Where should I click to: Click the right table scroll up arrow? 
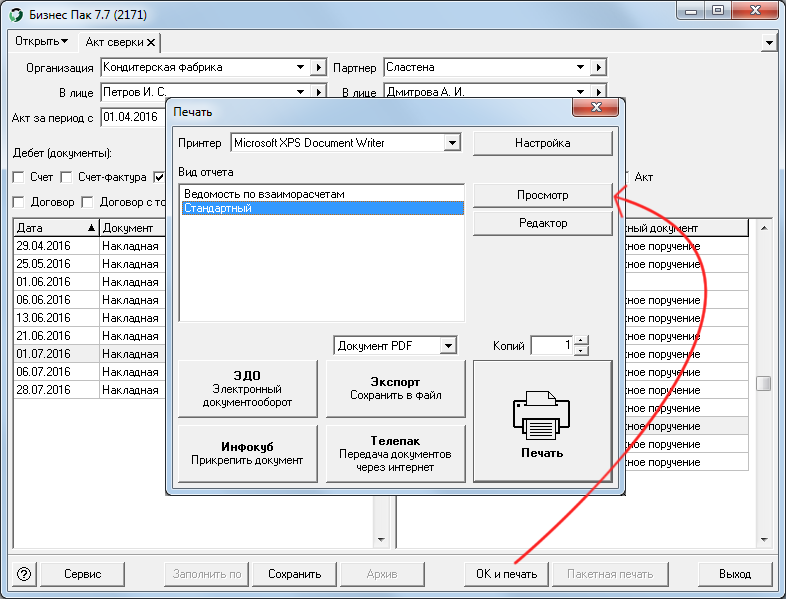(763, 228)
